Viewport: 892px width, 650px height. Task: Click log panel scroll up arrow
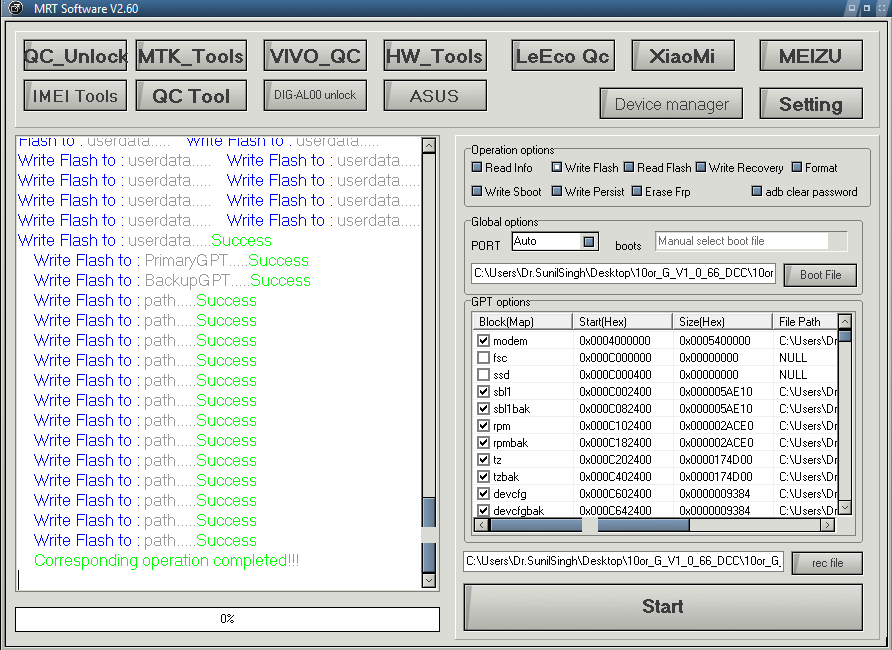pos(429,146)
